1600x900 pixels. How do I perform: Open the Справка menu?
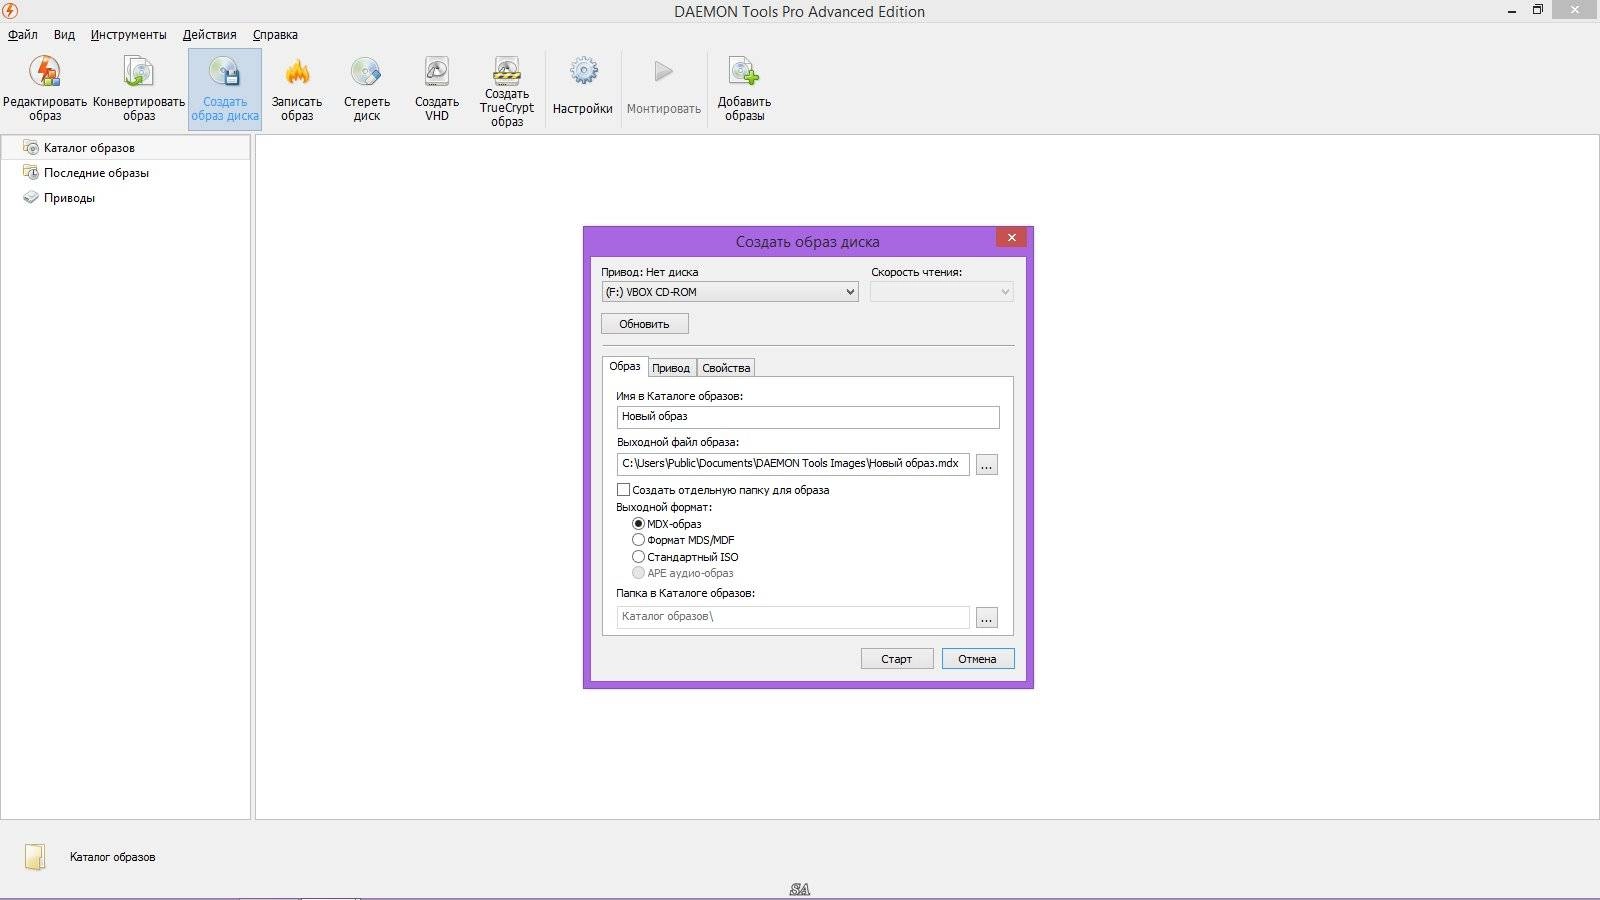(275, 35)
